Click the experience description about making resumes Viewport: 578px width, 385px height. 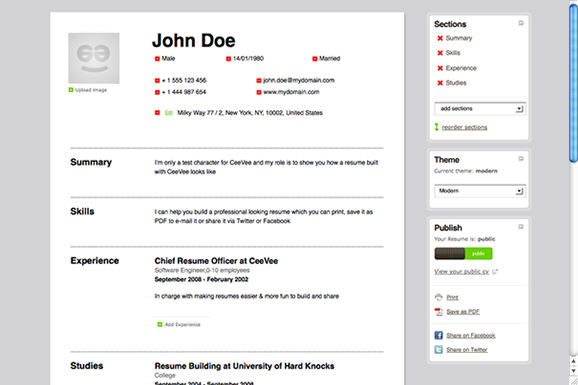coord(247,296)
